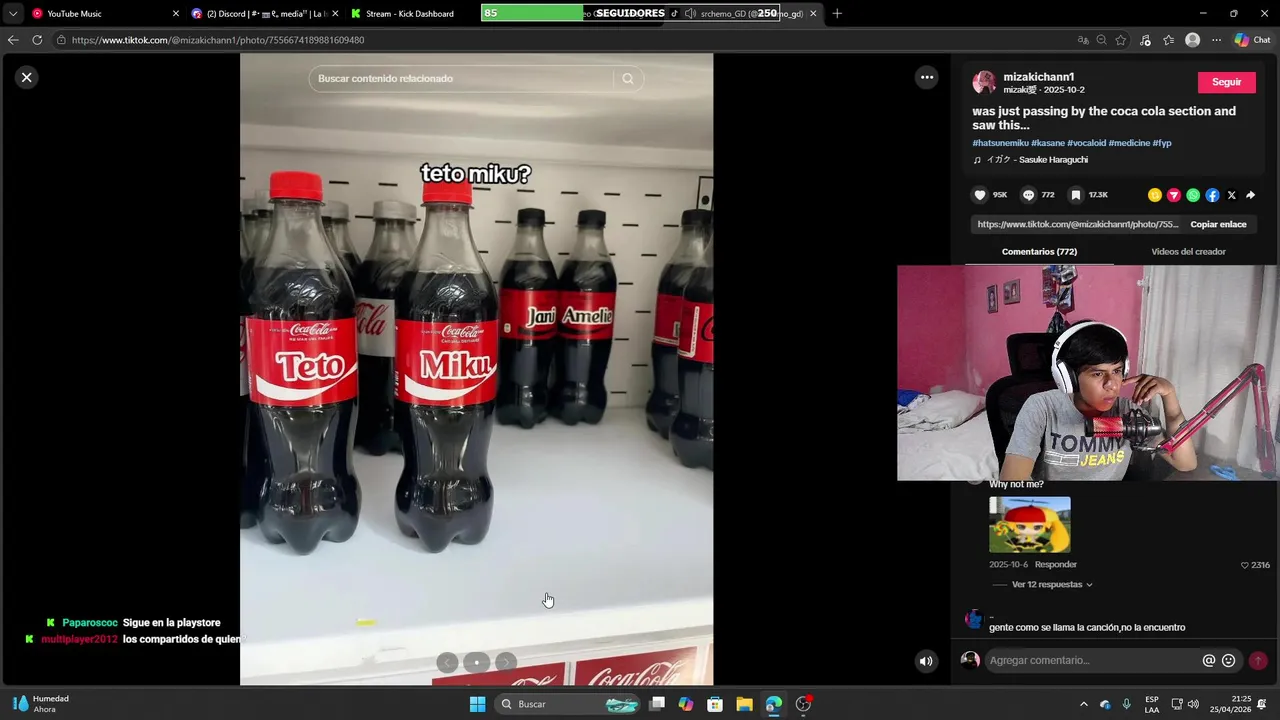Viewport: 1280px width, 720px height.
Task: Open File Explorer from taskbar
Action: [744, 704]
